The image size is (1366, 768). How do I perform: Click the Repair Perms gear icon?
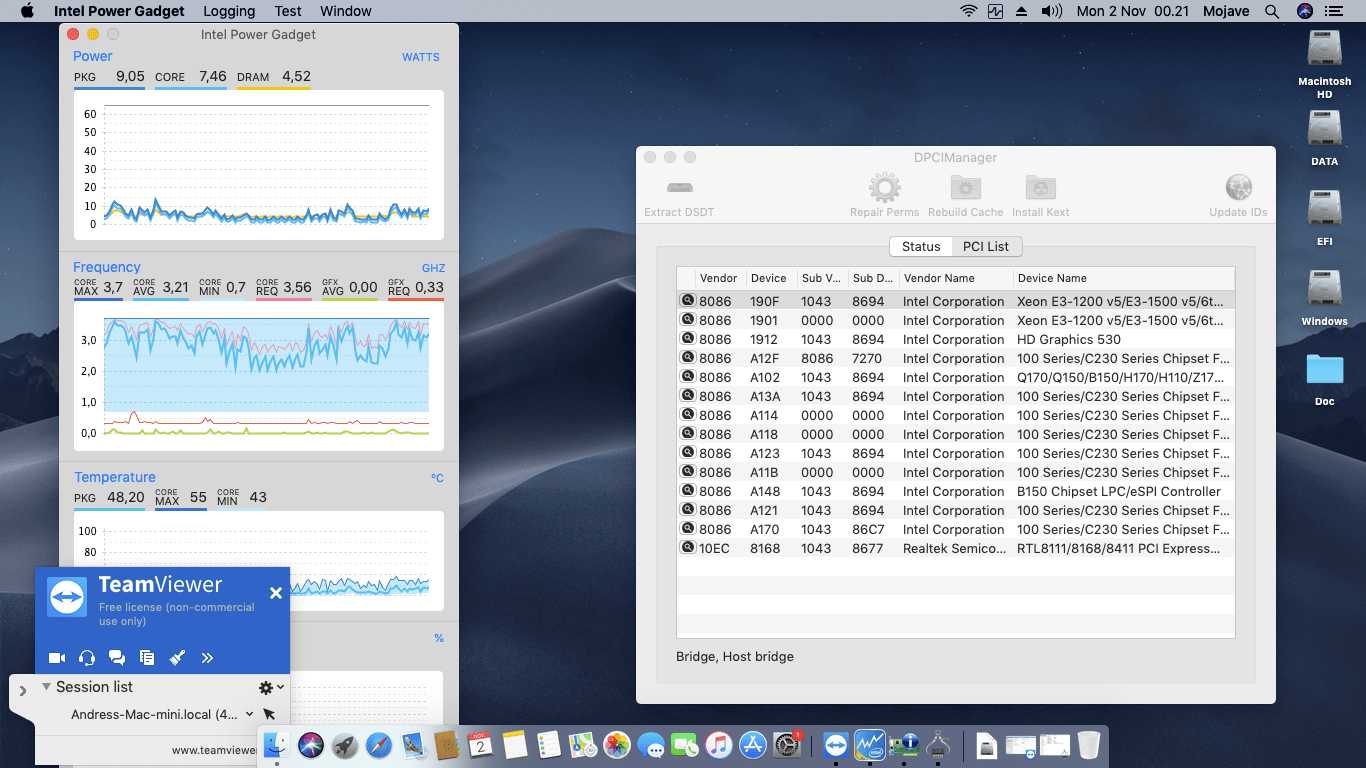click(884, 188)
